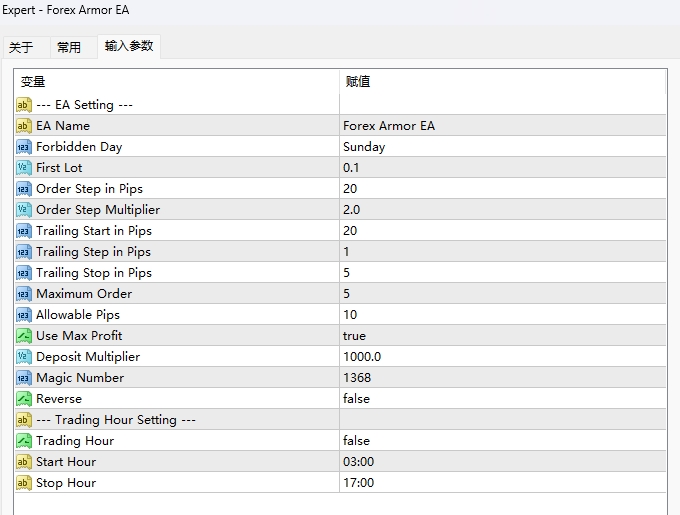This screenshot has width=680, height=515.
Task: Edit Trailing Start in Pips value 20
Action: click(x=503, y=231)
